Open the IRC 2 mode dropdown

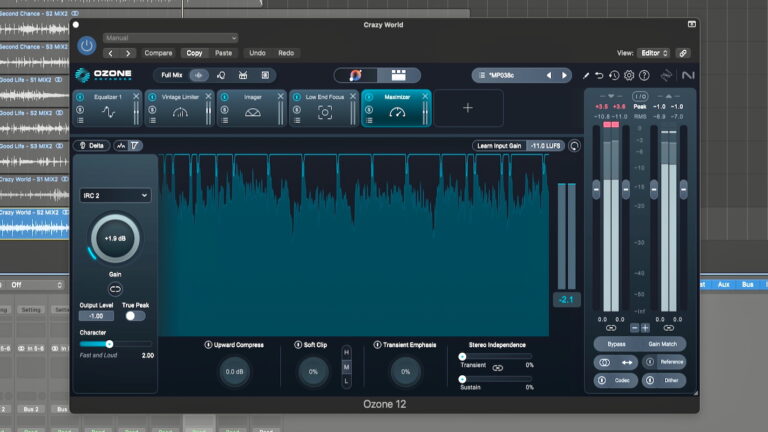tap(115, 195)
